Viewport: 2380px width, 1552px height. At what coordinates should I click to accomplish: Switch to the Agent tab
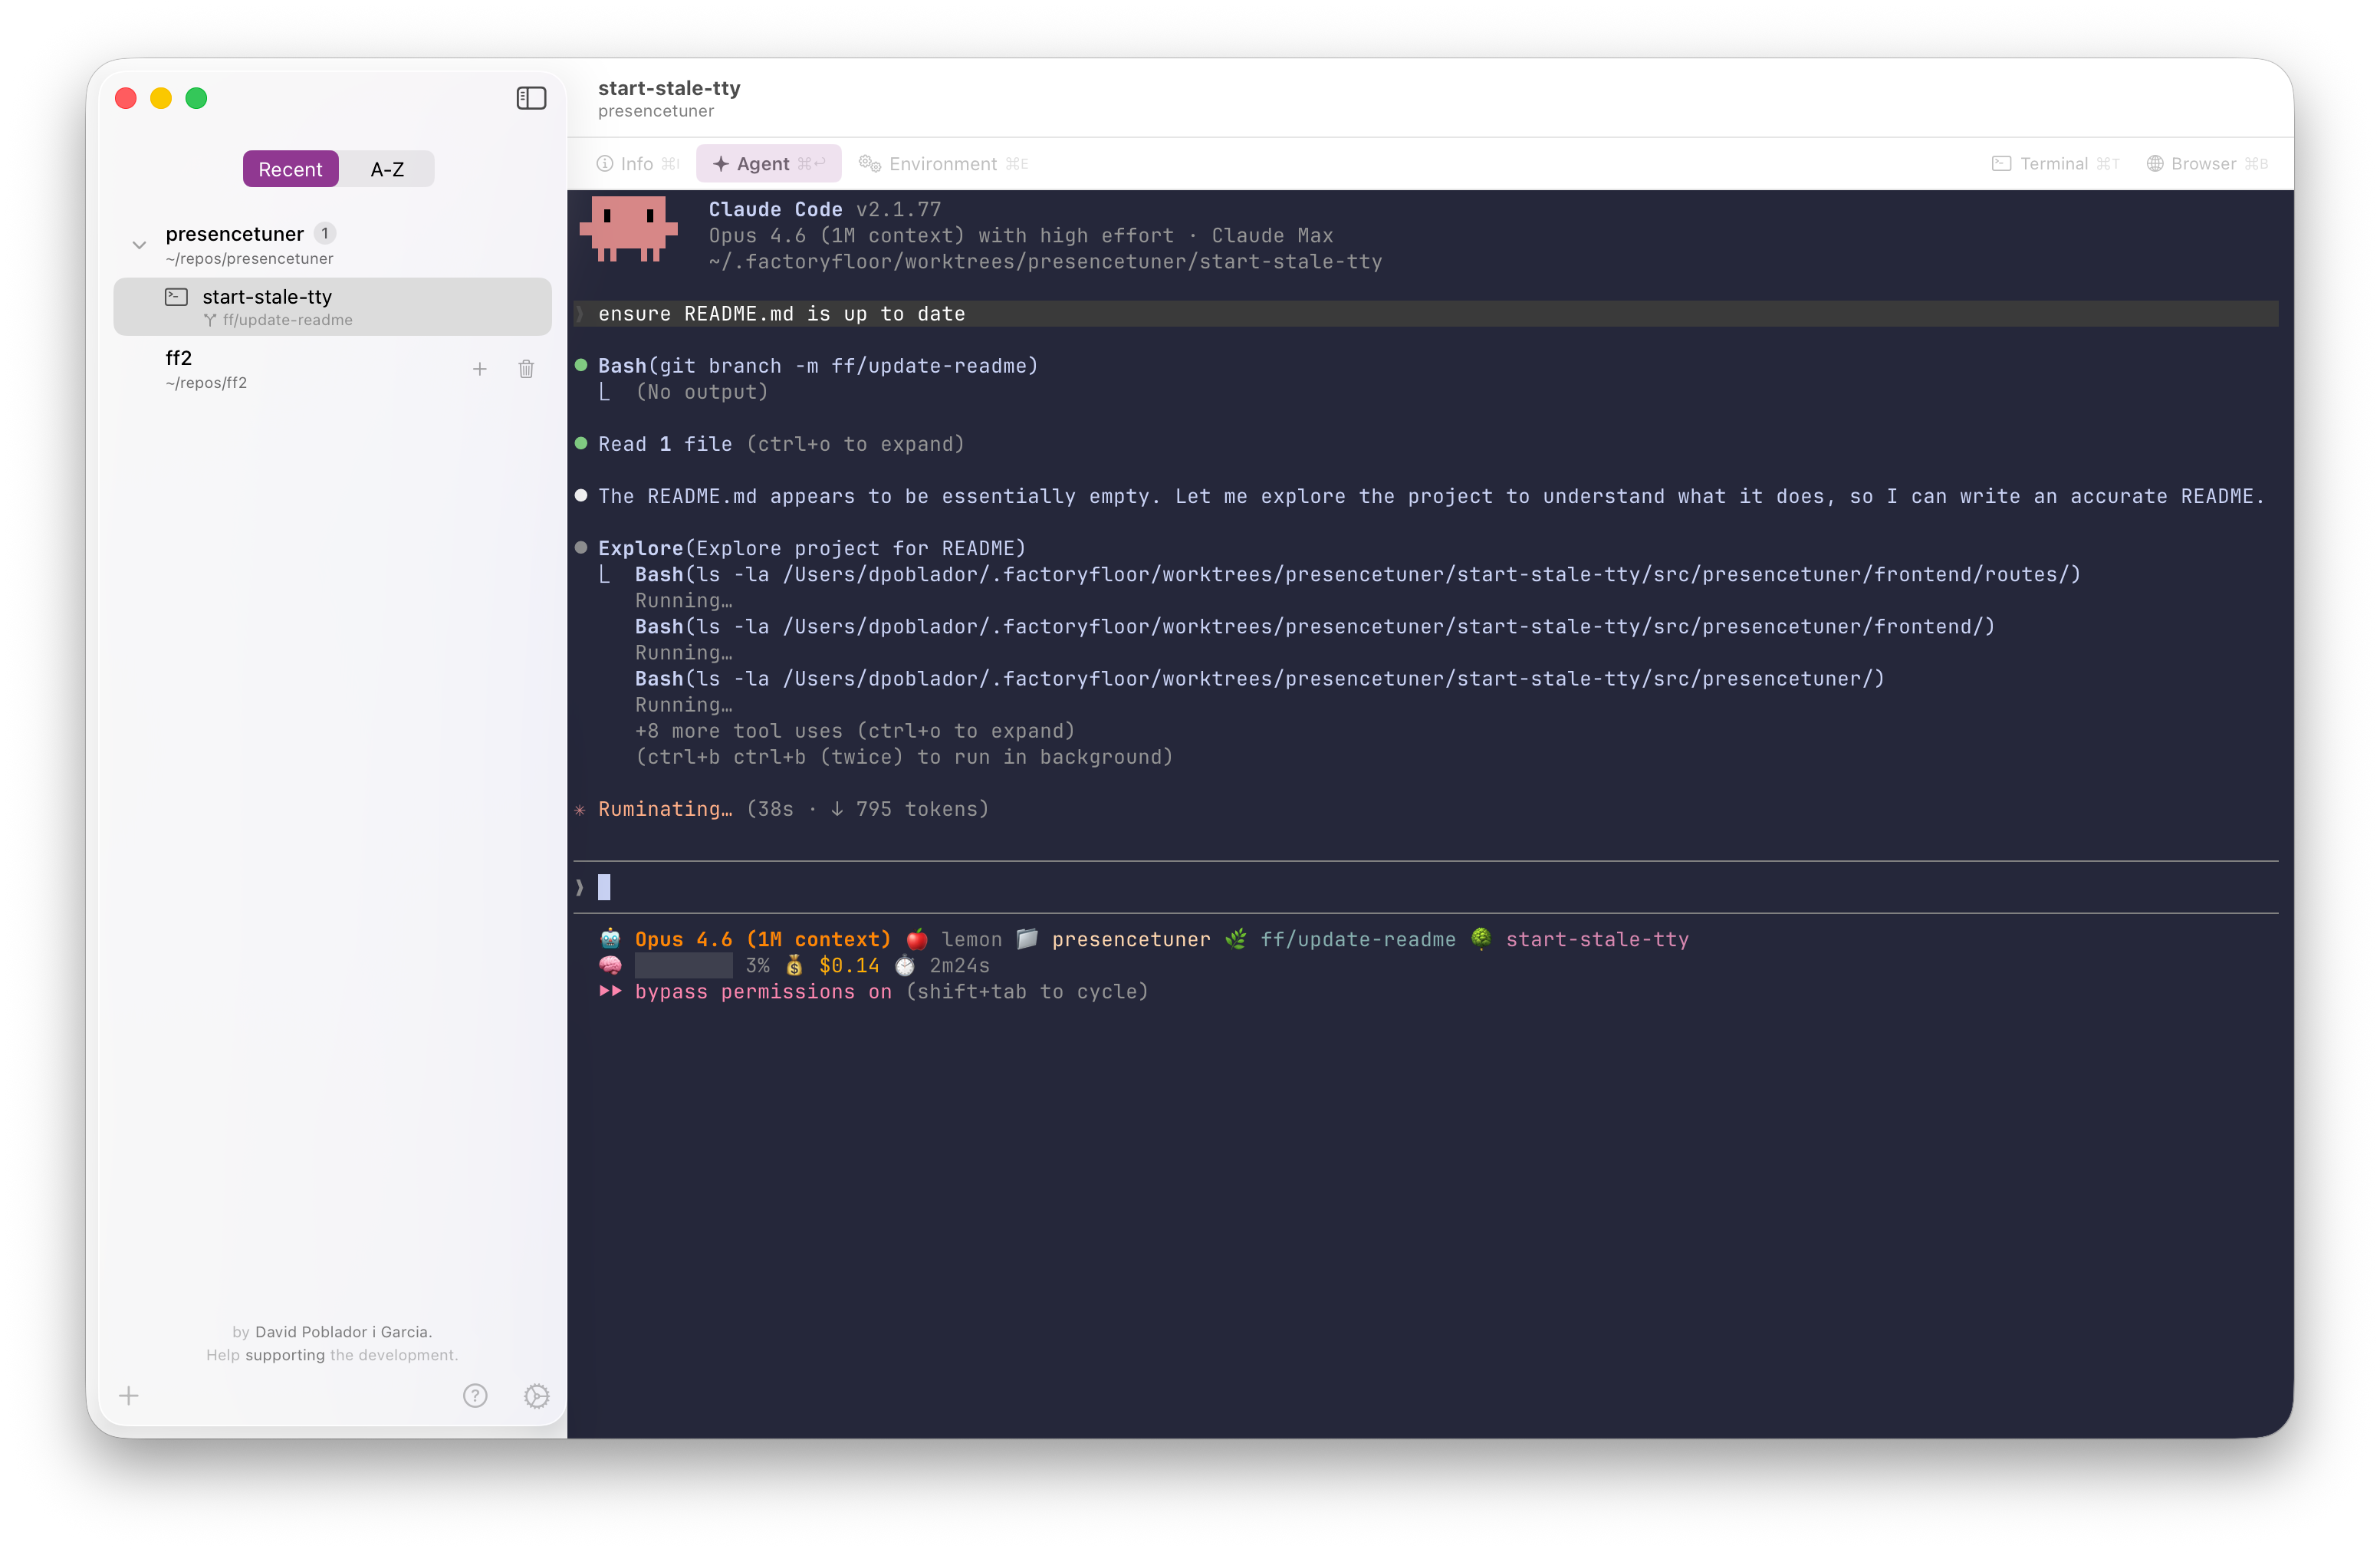pyautogui.click(x=768, y=163)
